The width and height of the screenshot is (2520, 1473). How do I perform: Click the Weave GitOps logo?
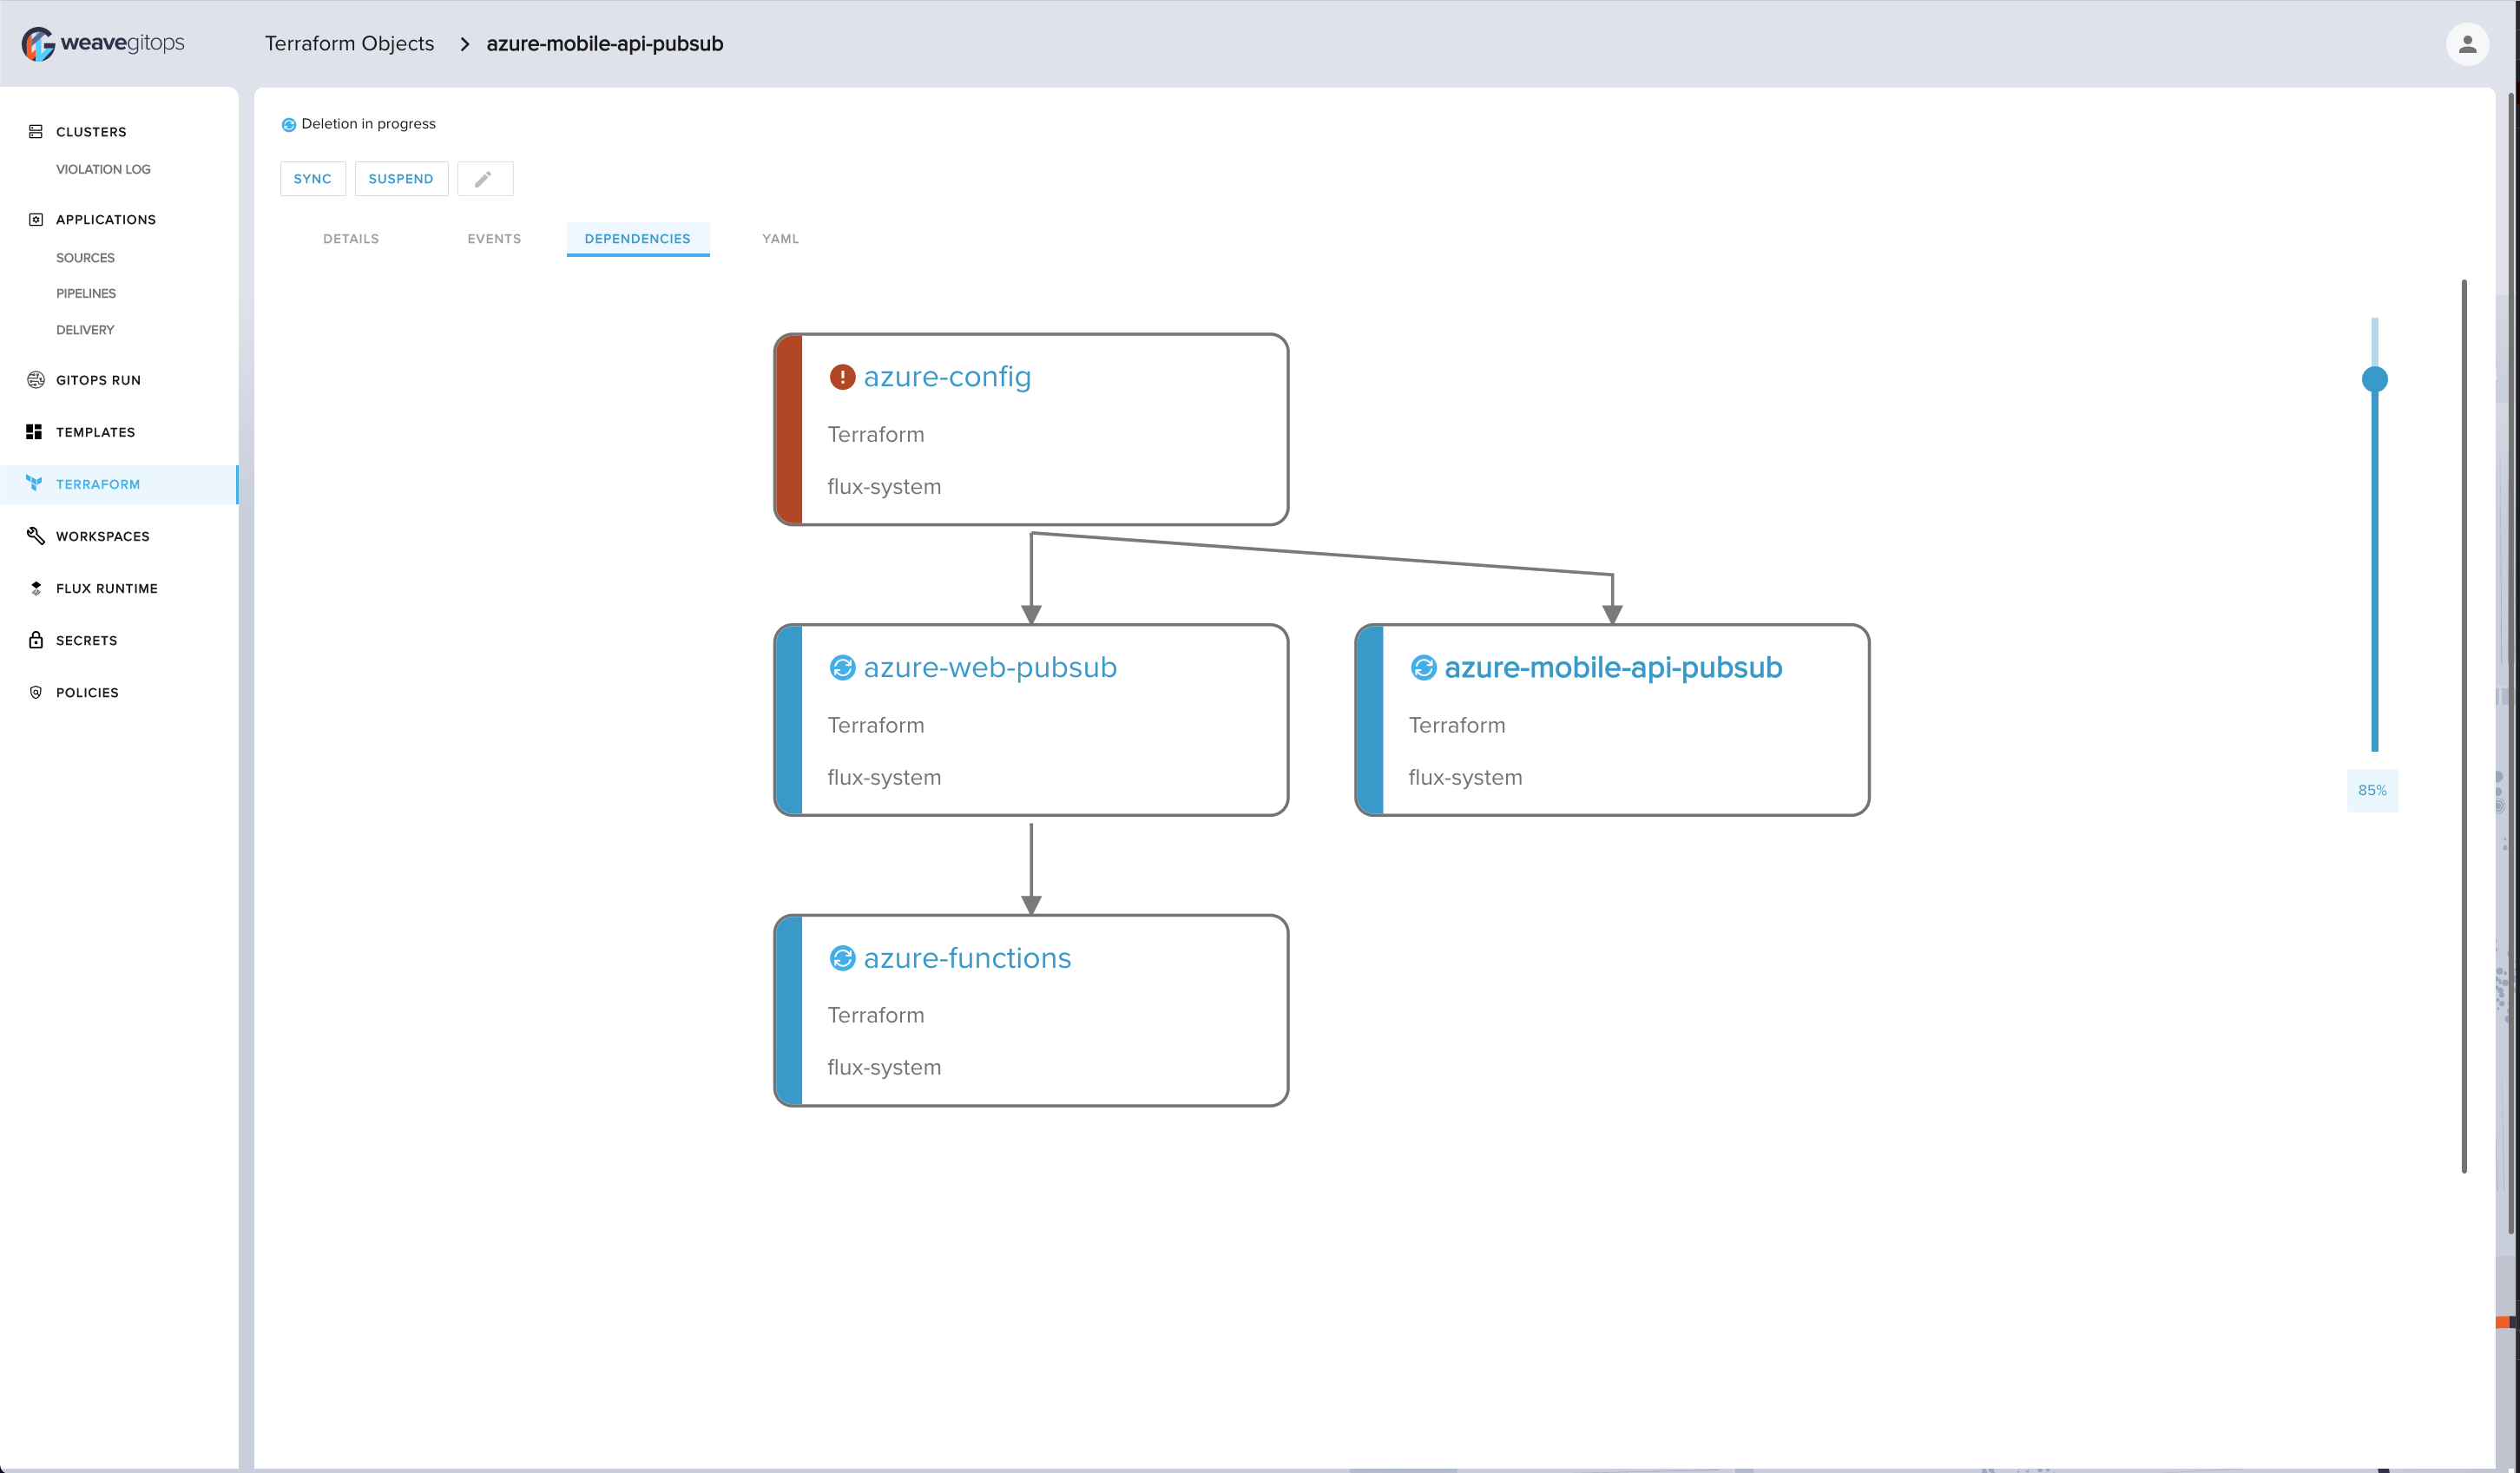103,43
